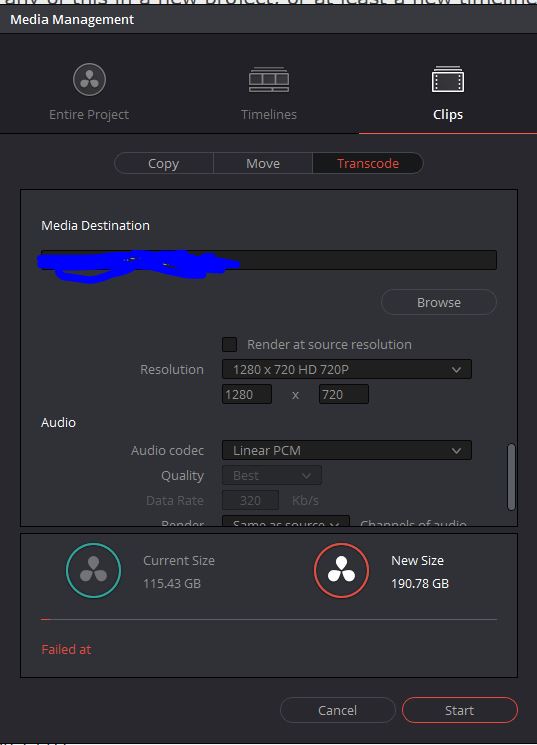
Task: Select the Move mode option
Action: tap(263, 163)
